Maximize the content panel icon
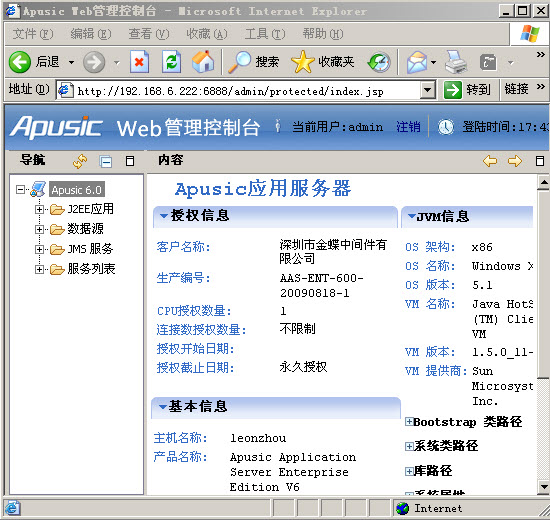This screenshot has width=550, height=520. pos(540,161)
